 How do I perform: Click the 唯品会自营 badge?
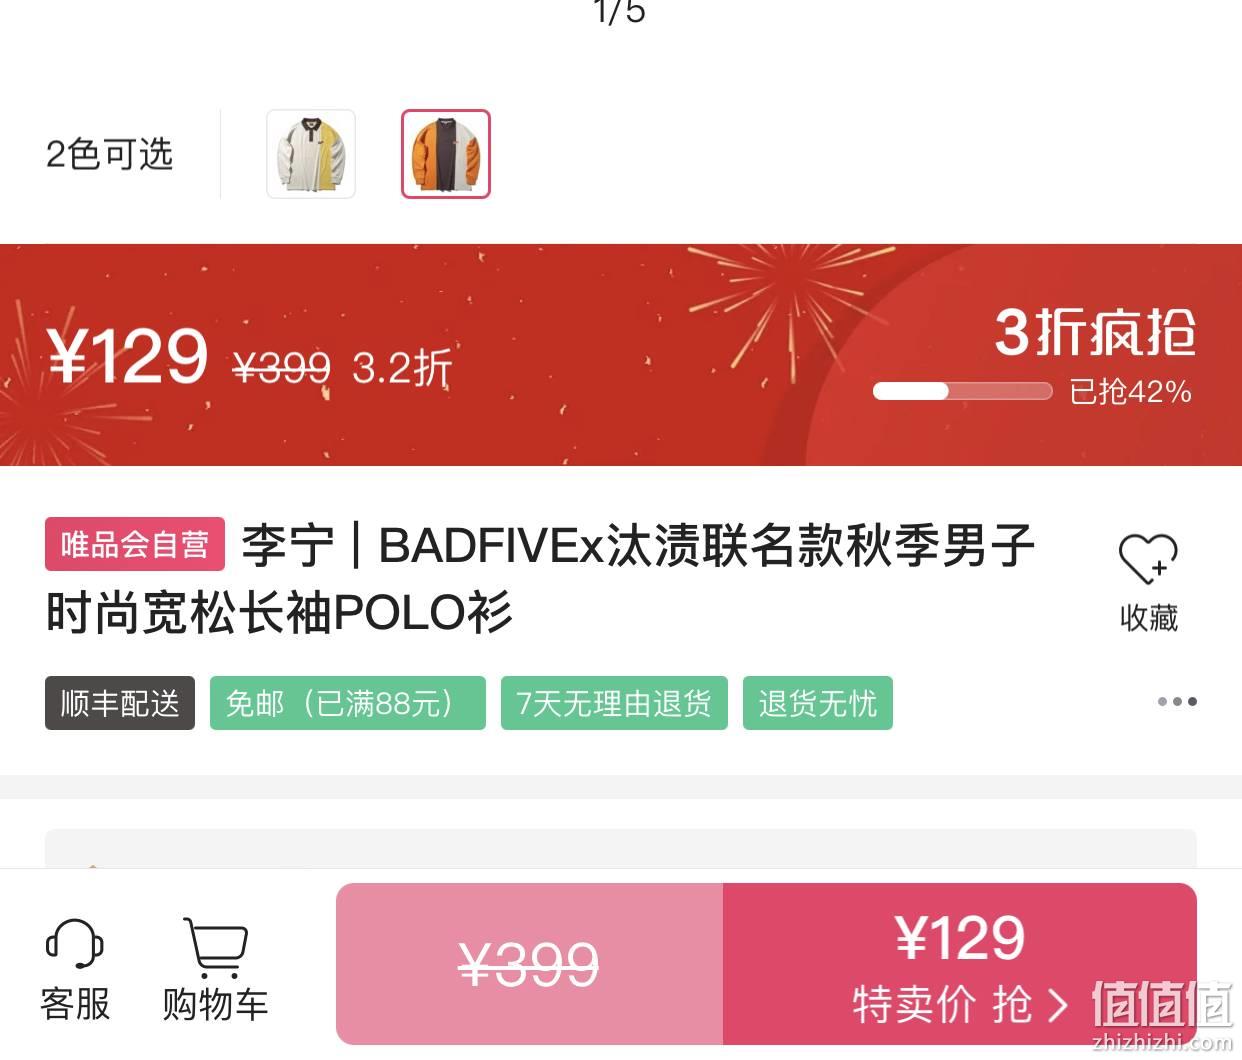(x=135, y=544)
